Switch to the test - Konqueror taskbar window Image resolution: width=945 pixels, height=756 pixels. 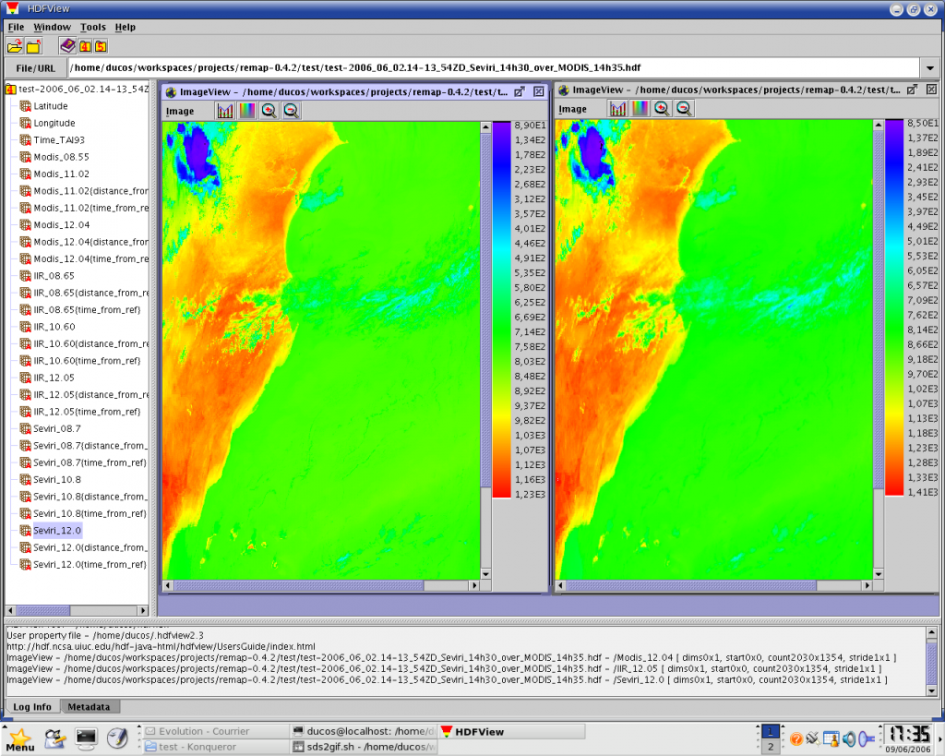[x=200, y=744]
